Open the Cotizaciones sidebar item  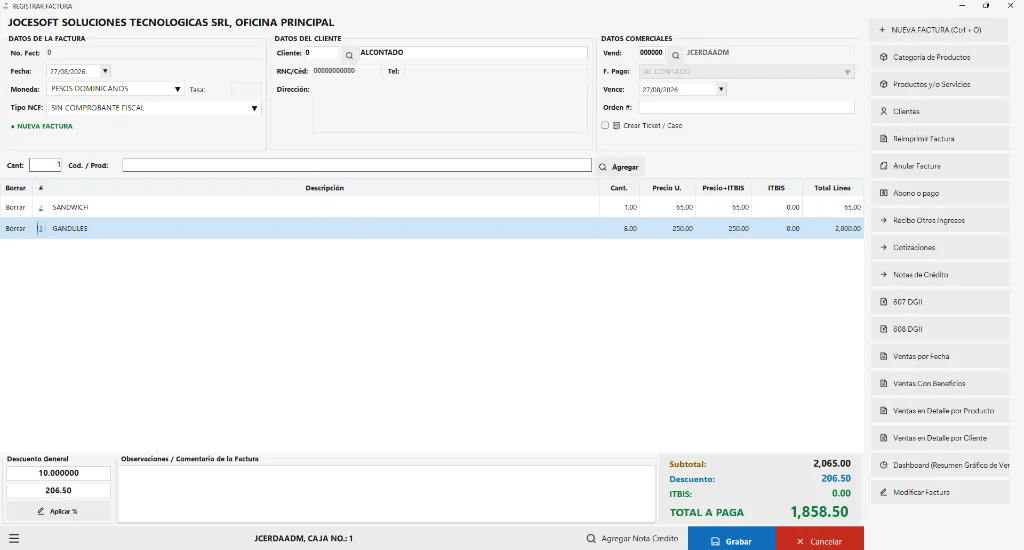(940, 248)
